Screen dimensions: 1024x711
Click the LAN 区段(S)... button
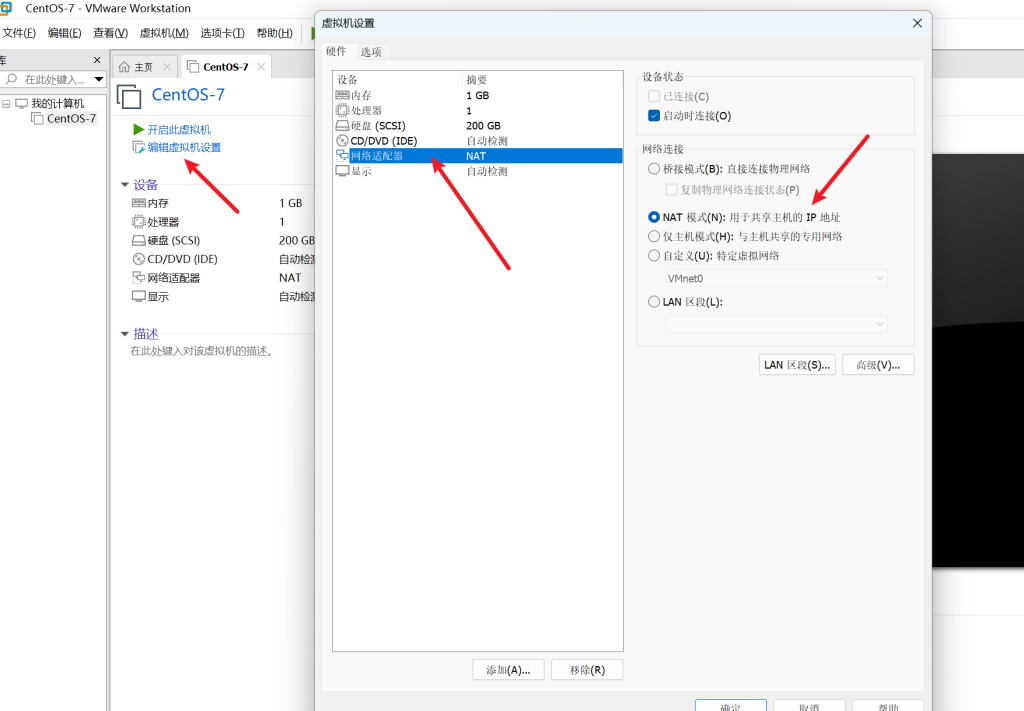click(797, 365)
